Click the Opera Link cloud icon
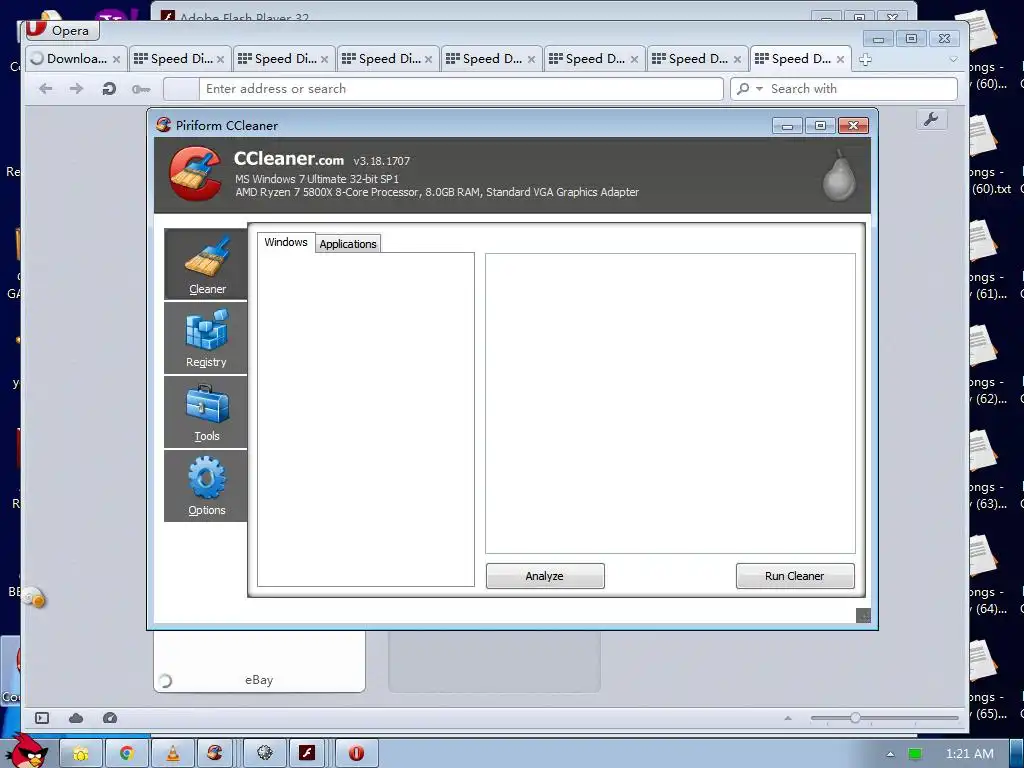The width and height of the screenshot is (1024, 768). 76,718
